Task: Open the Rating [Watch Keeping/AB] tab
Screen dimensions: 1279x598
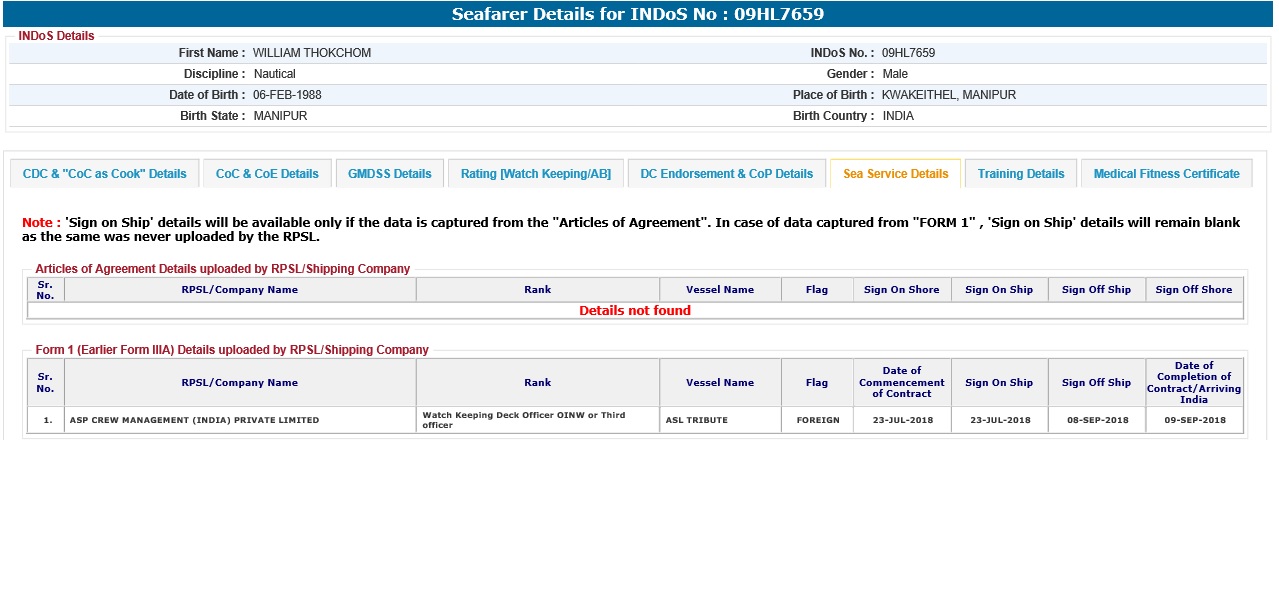Action: (535, 174)
